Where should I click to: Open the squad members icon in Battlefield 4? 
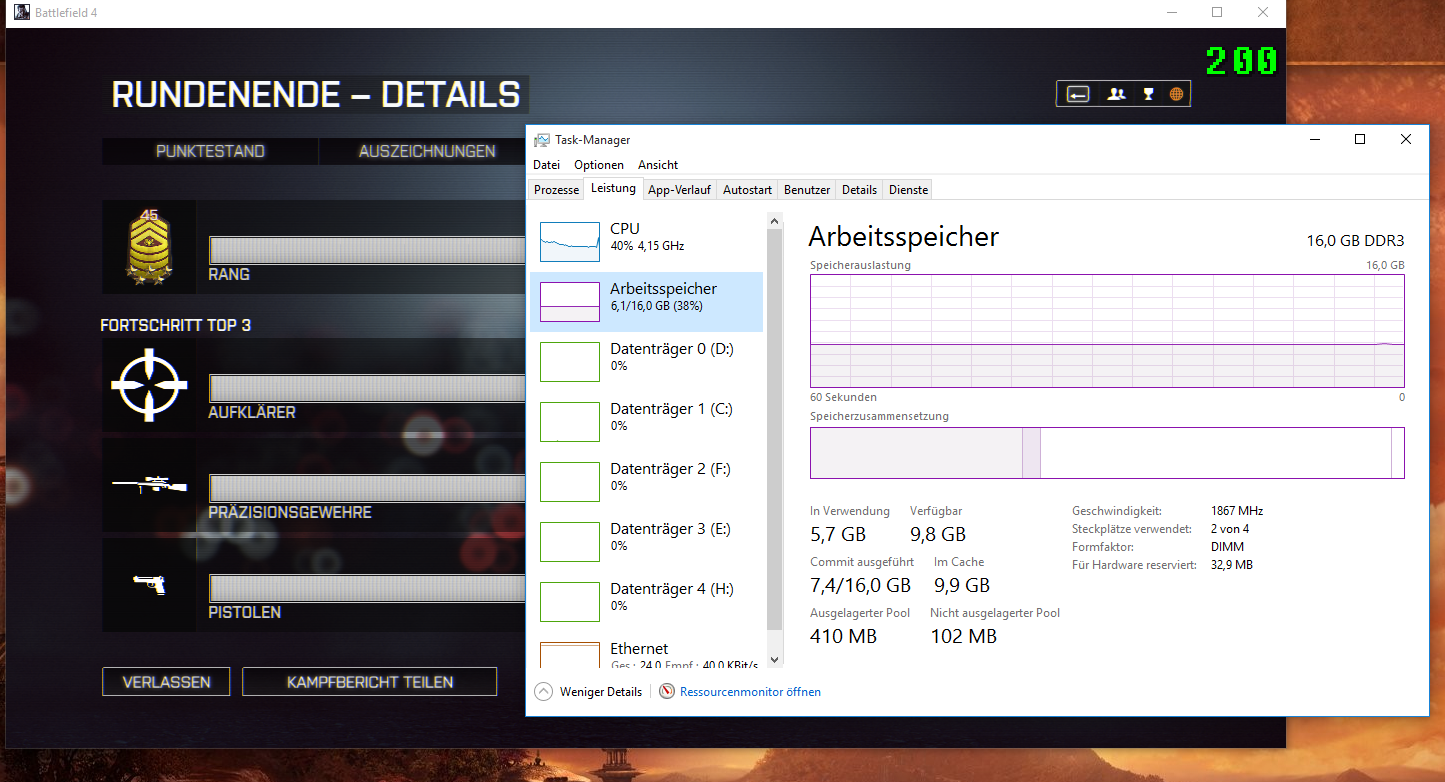coord(1116,94)
